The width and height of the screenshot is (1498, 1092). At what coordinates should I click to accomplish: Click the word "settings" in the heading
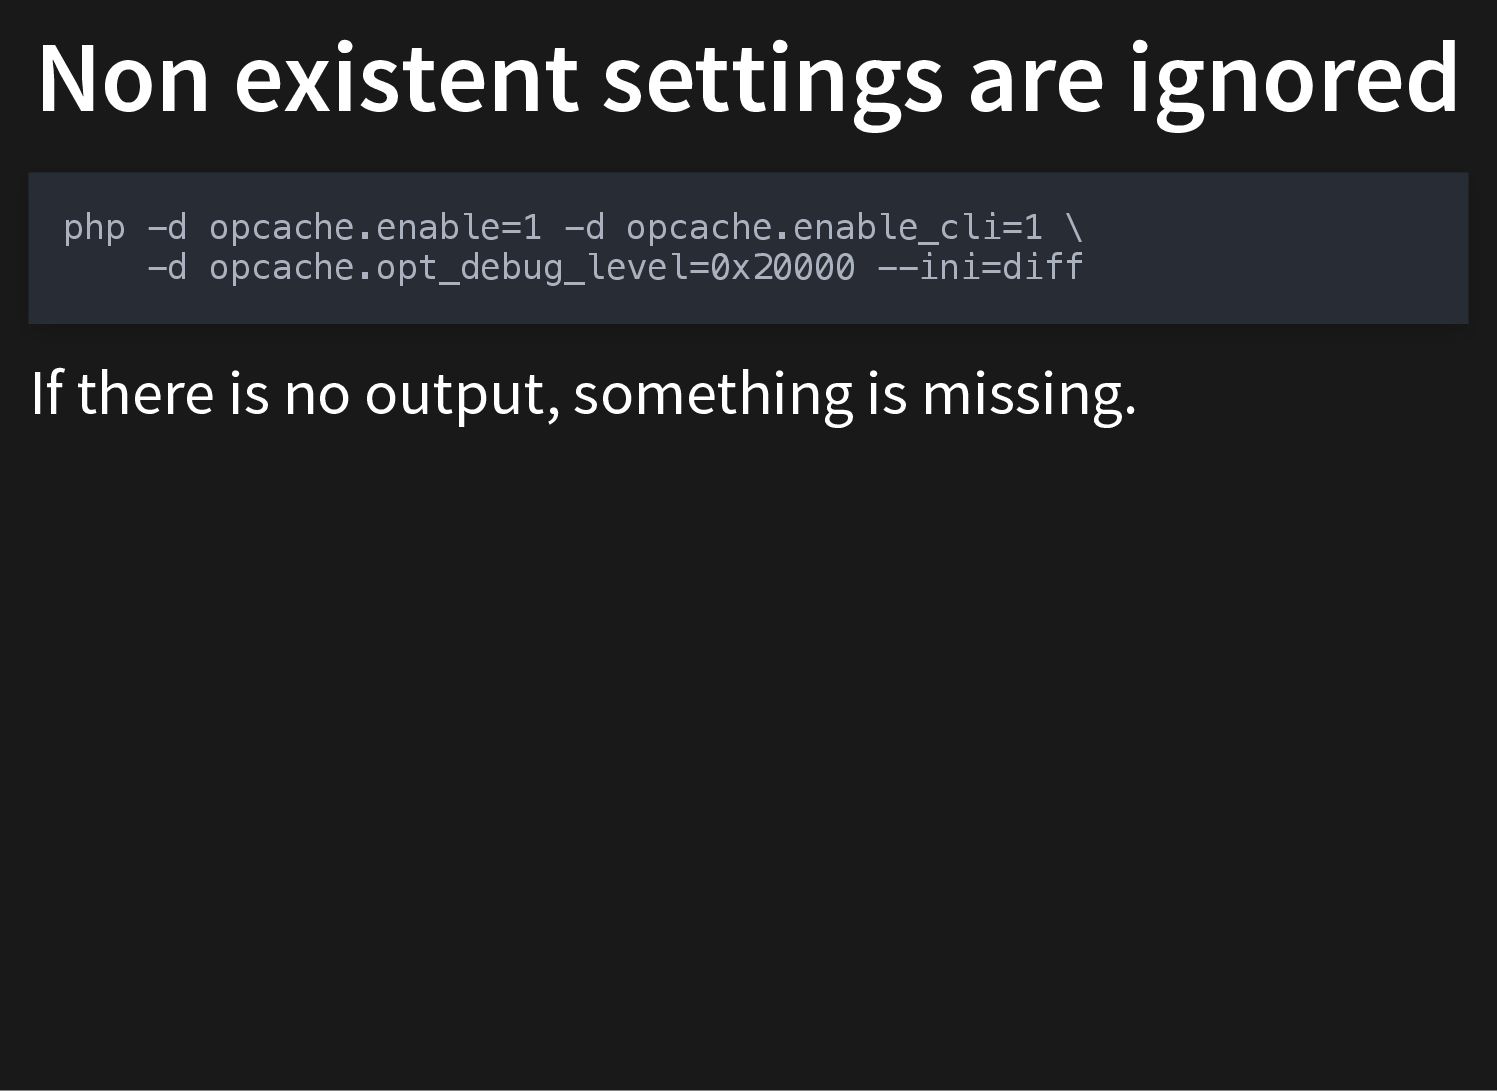(x=773, y=84)
